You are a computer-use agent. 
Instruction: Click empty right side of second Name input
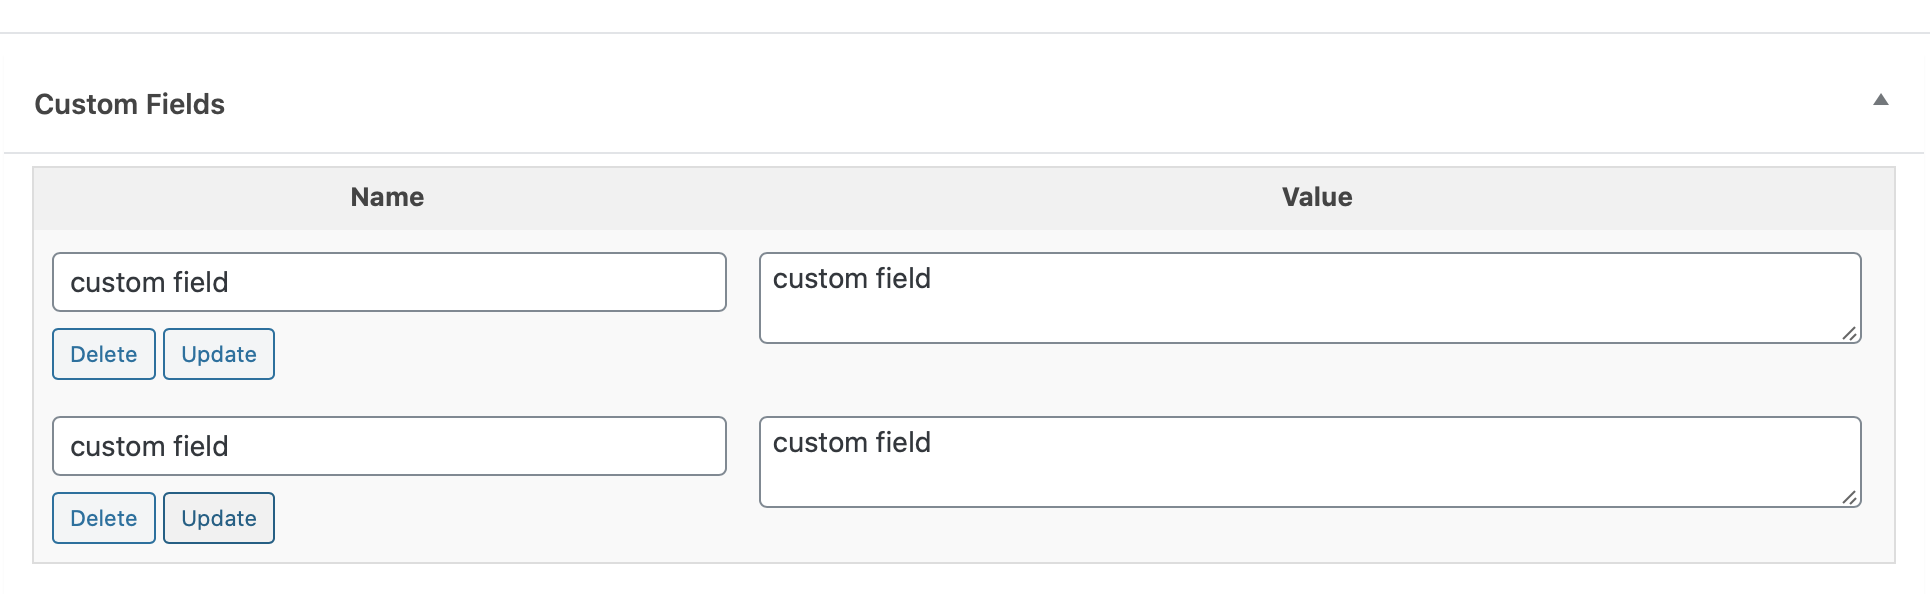pos(600,446)
